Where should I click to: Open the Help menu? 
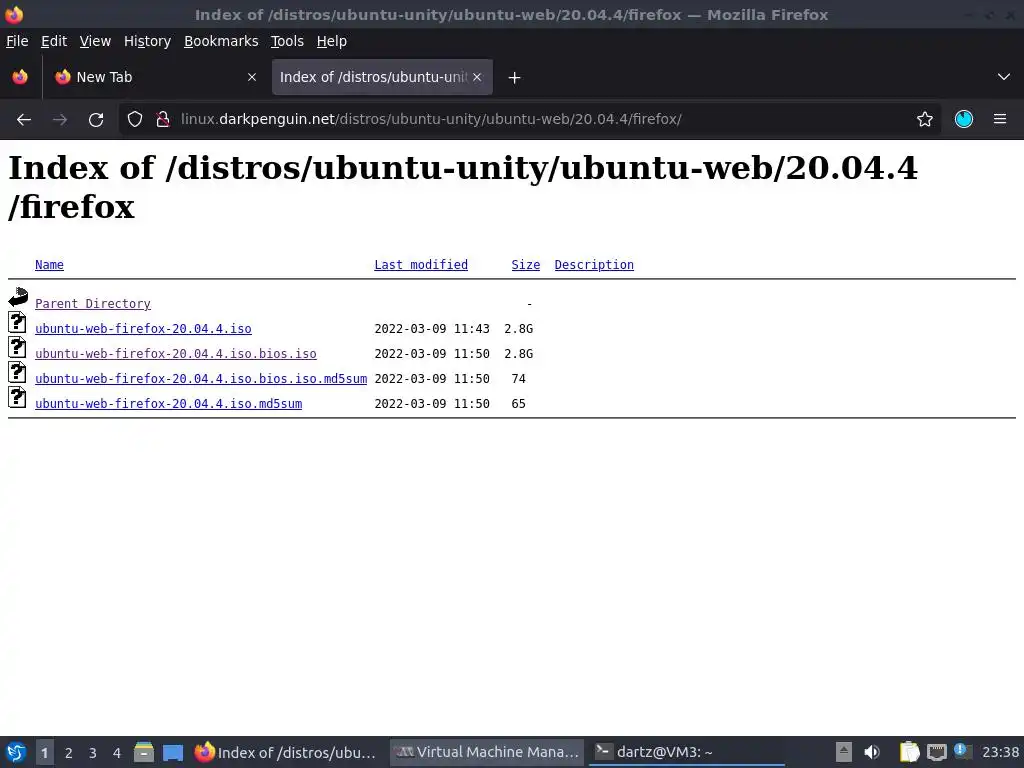click(332, 41)
